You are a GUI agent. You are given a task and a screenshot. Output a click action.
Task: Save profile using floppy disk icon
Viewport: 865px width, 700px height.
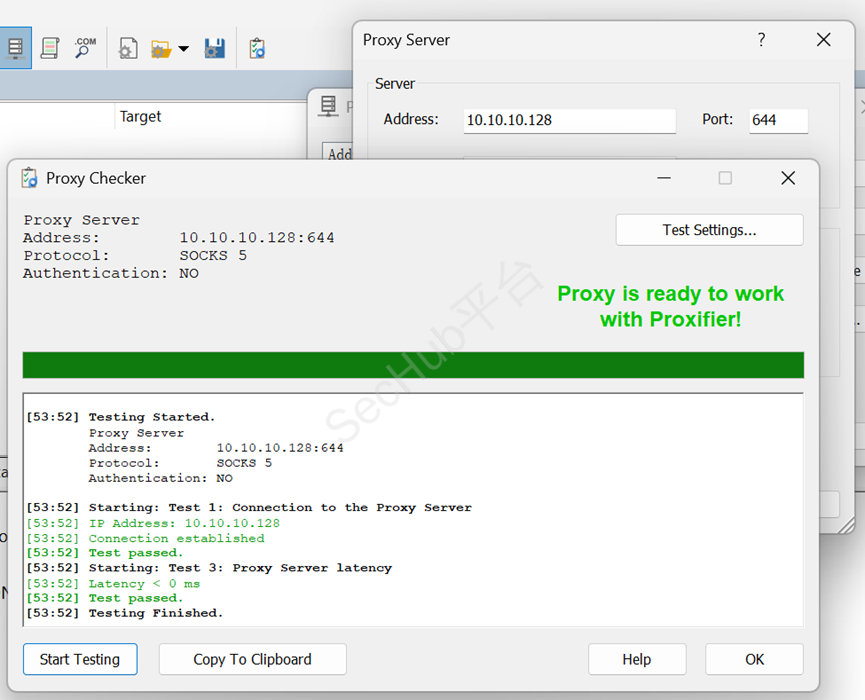coord(214,49)
